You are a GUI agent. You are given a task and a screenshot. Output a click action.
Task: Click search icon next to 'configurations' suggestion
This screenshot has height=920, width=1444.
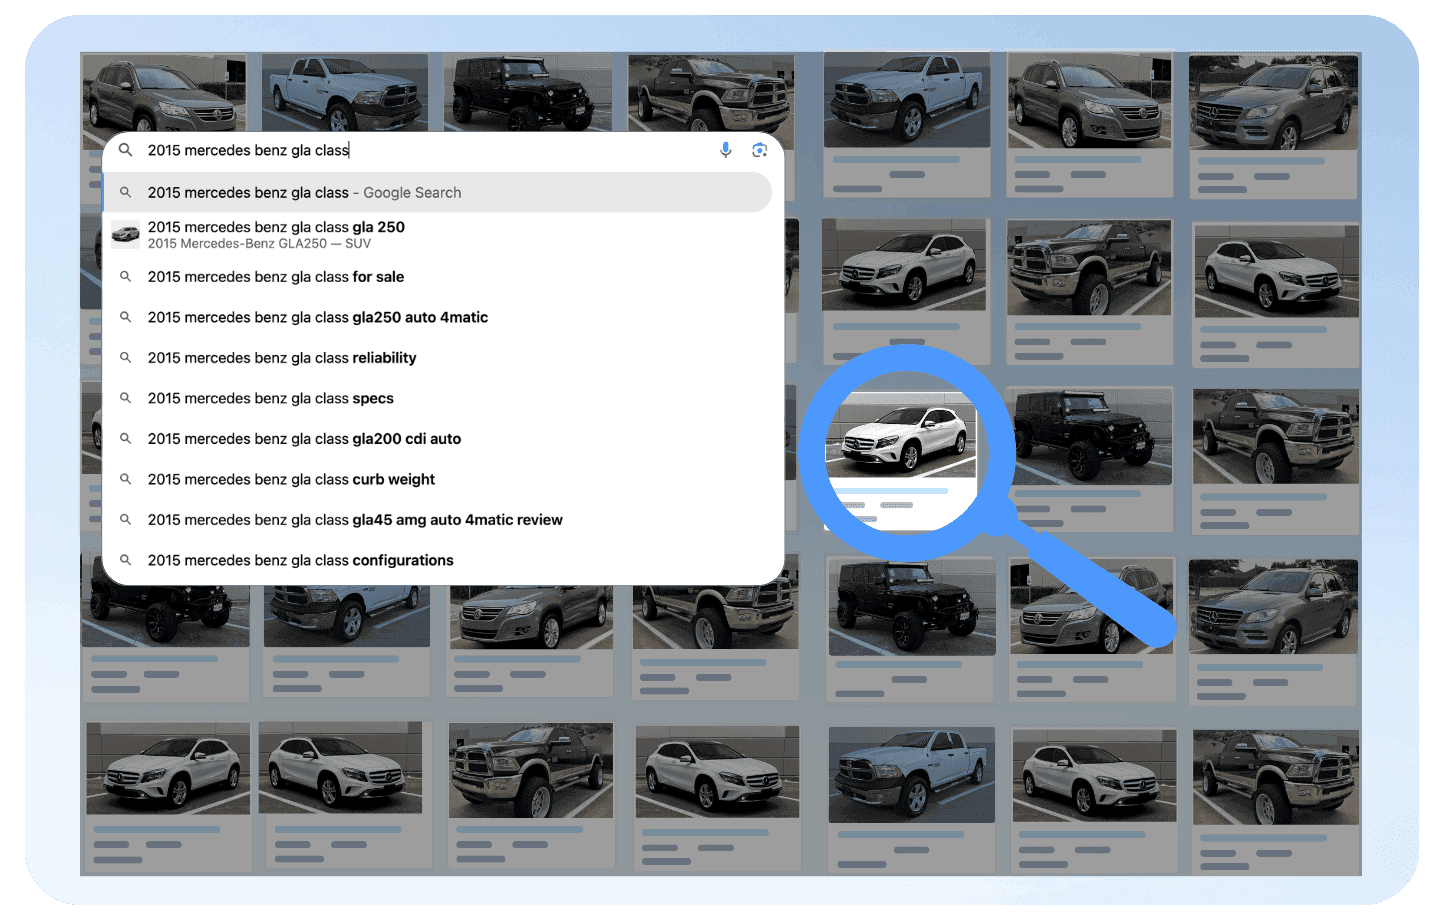coord(126,561)
